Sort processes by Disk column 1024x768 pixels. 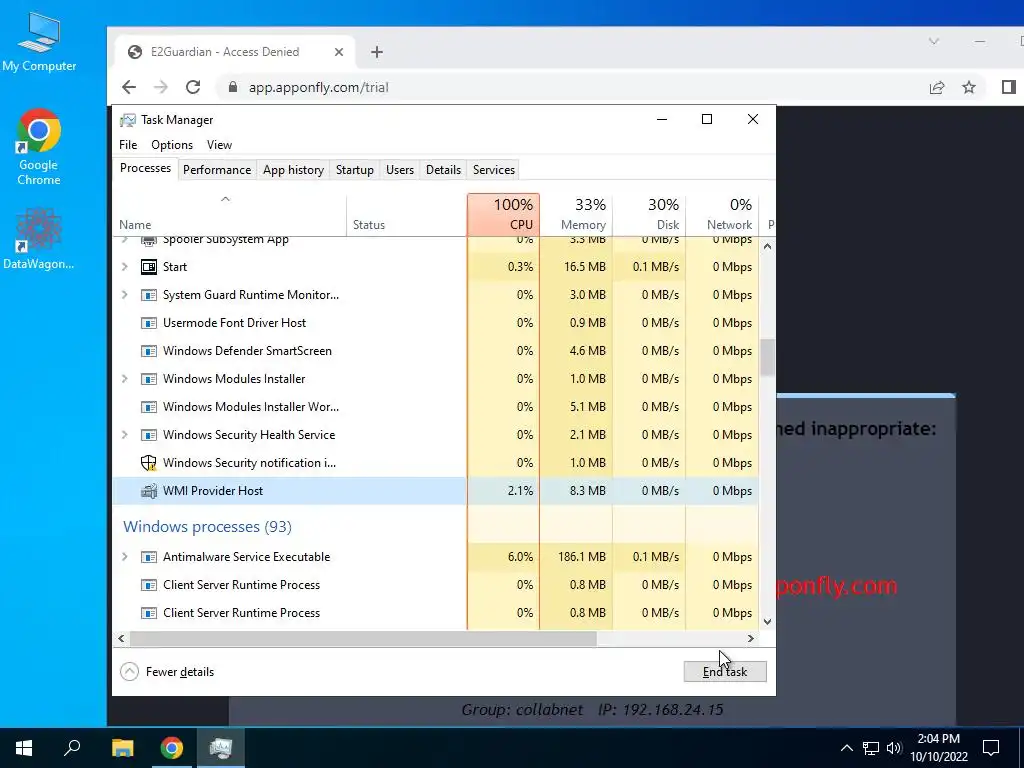(x=649, y=215)
